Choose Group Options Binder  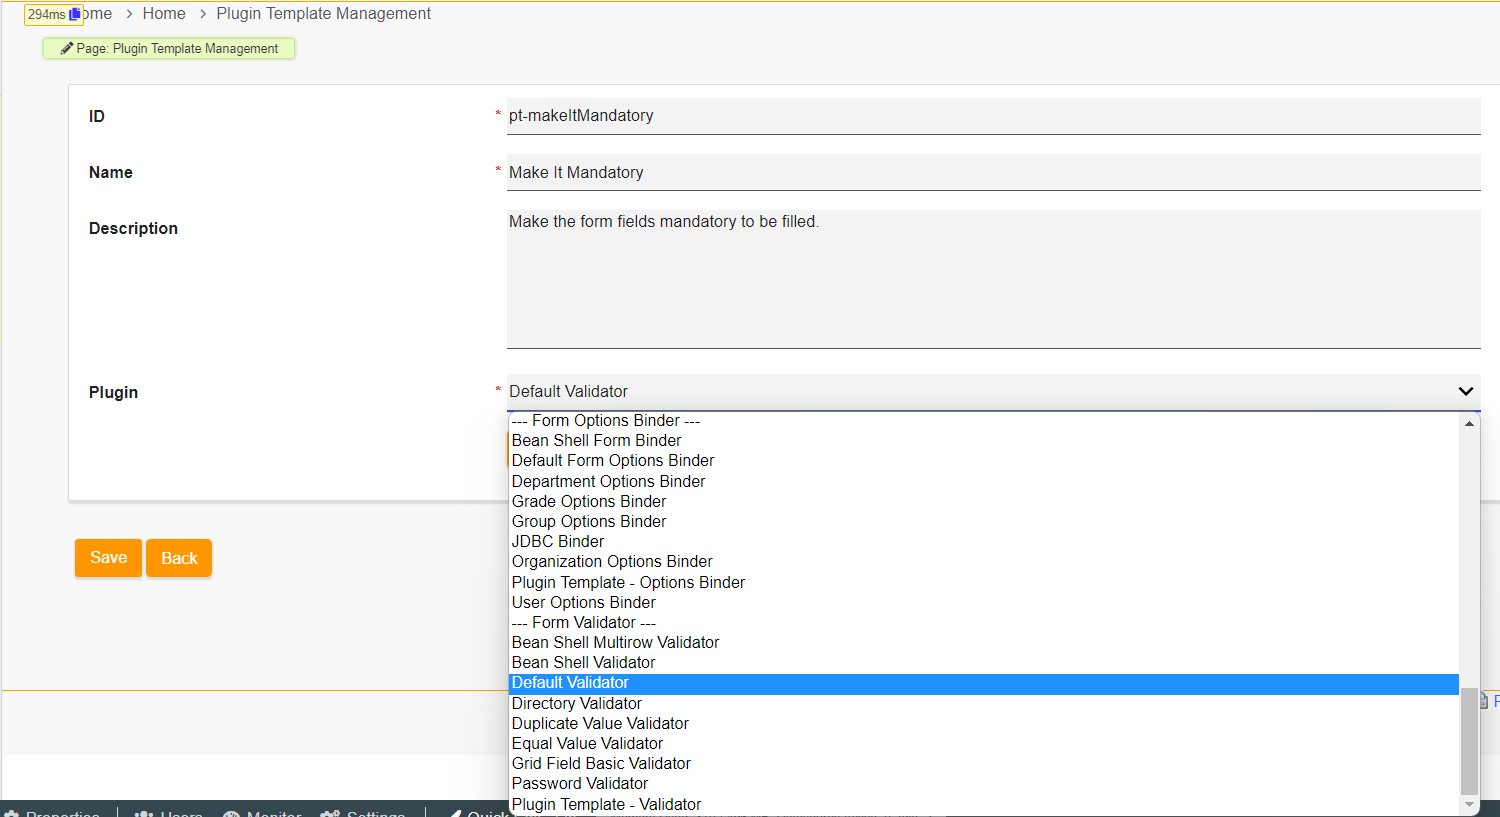click(984, 522)
